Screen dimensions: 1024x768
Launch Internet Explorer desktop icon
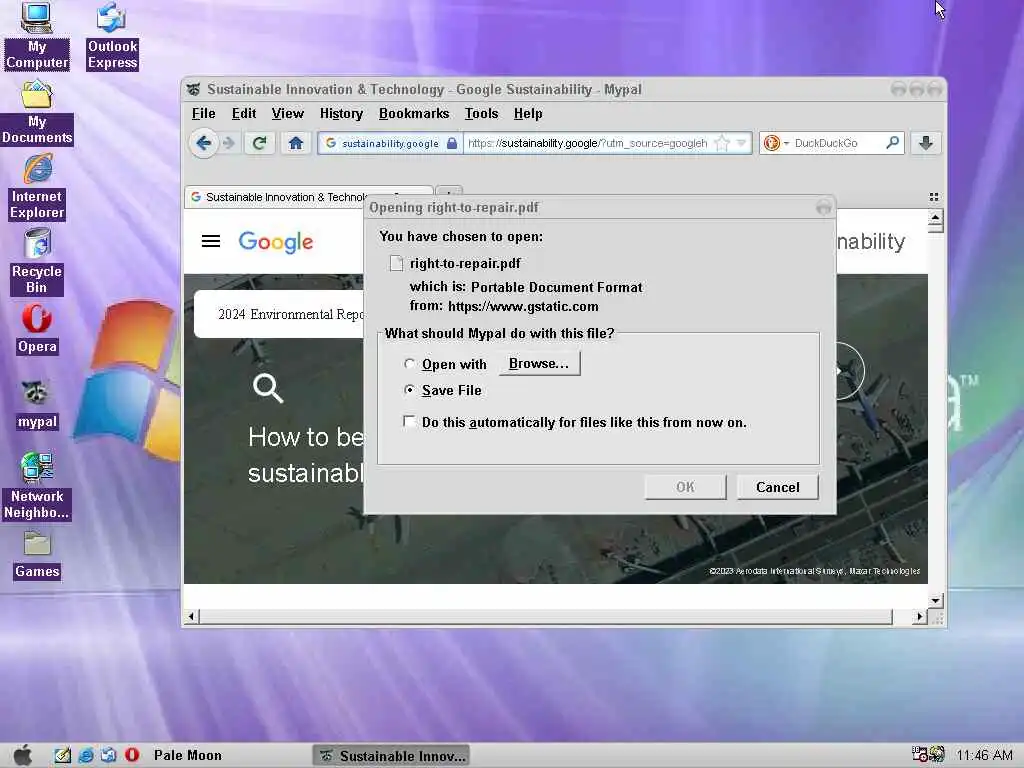click(x=37, y=187)
